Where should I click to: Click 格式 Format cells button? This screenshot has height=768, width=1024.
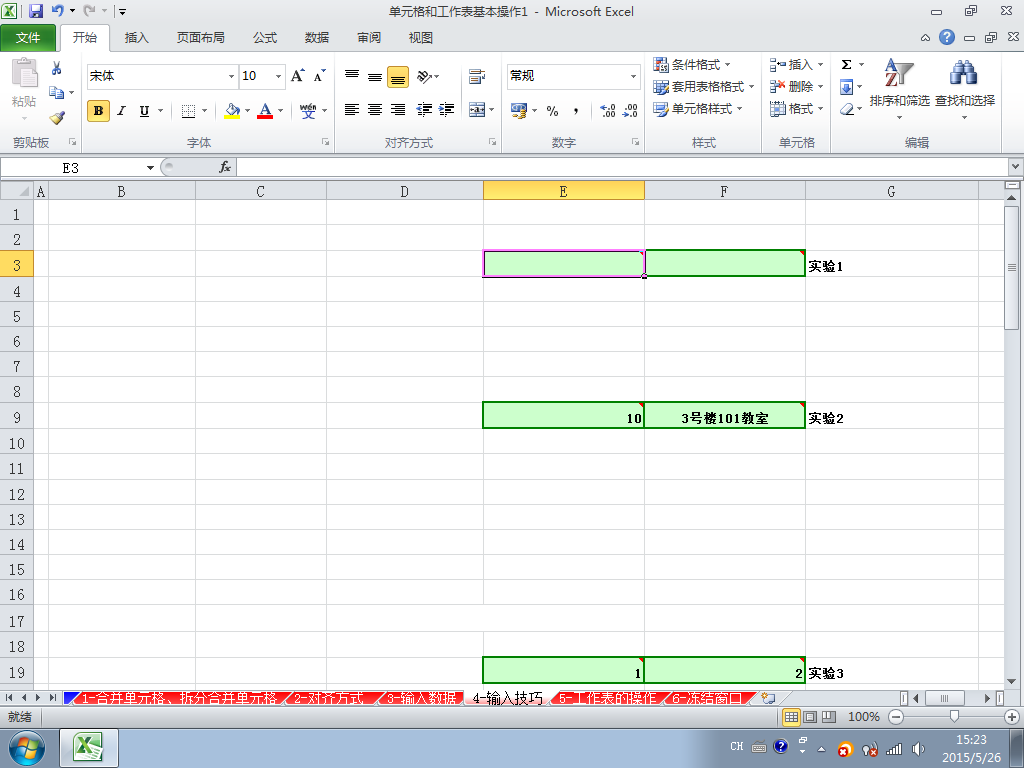(796, 109)
